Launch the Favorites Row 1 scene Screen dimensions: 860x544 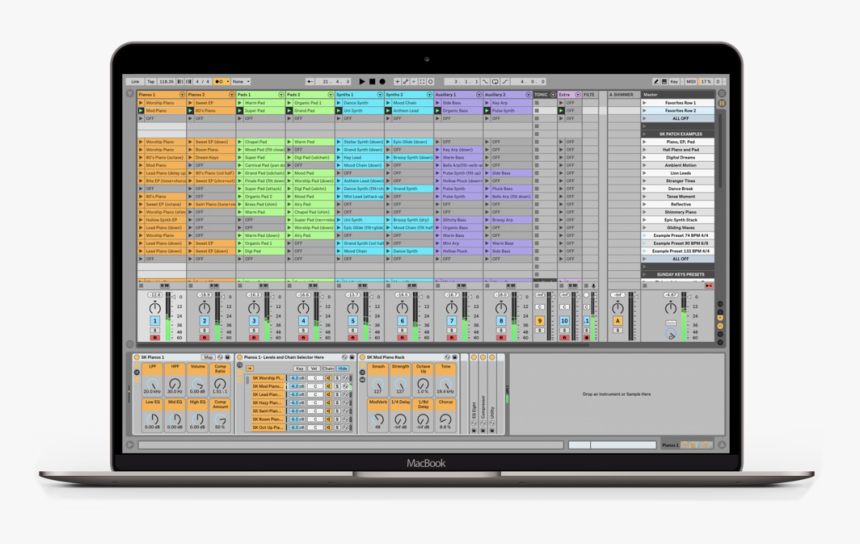[644, 103]
